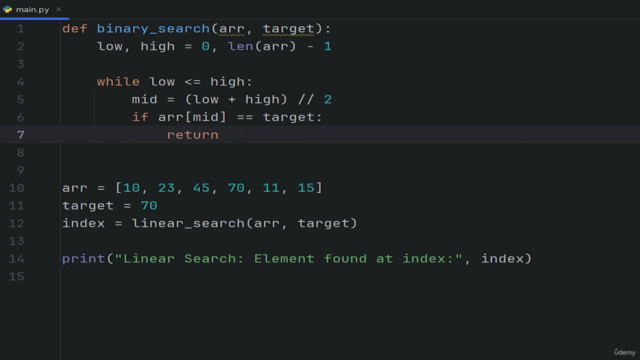Image resolution: width=640 pixels, height=360 pixels.
Task: Click the 'Linear Search: Element found' string
Action: [x=288, y=259]
